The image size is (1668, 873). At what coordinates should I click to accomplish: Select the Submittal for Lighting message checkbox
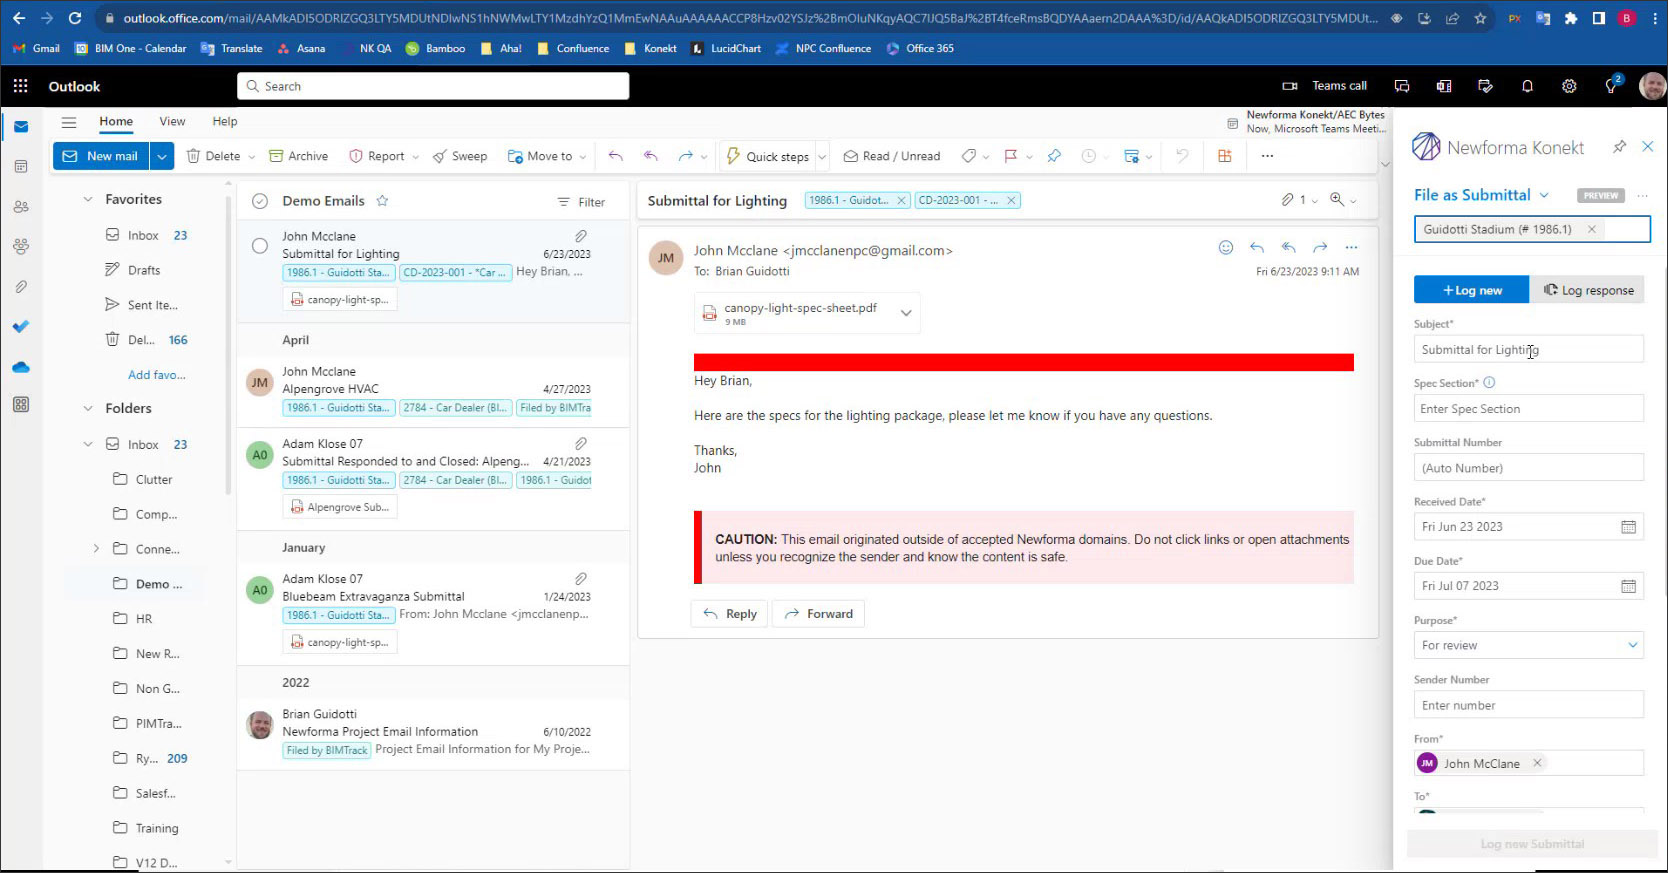coord(260,246)
